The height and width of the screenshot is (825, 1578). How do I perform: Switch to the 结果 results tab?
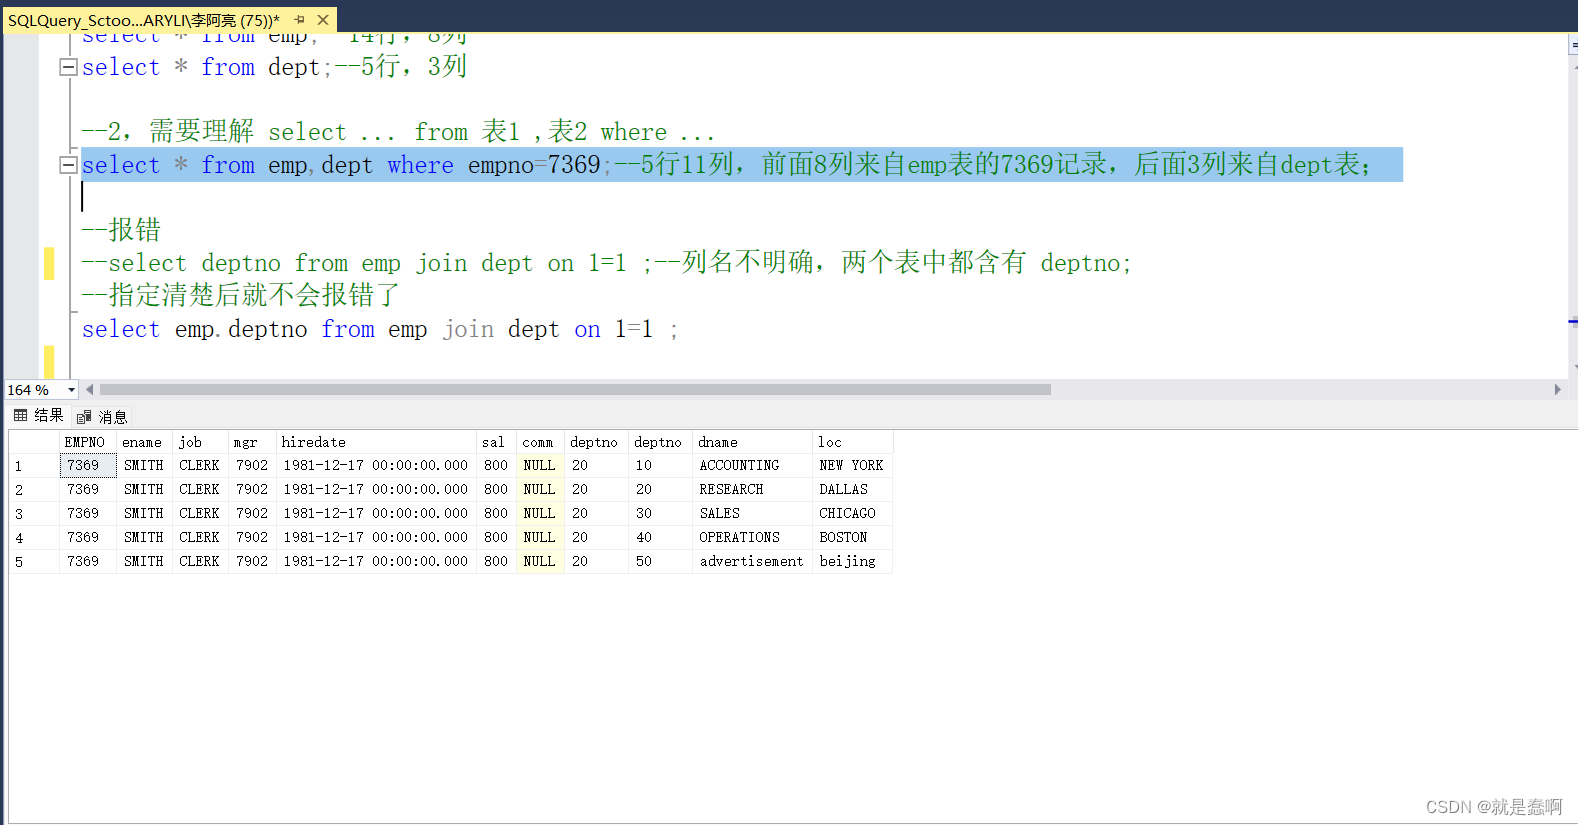38,416
